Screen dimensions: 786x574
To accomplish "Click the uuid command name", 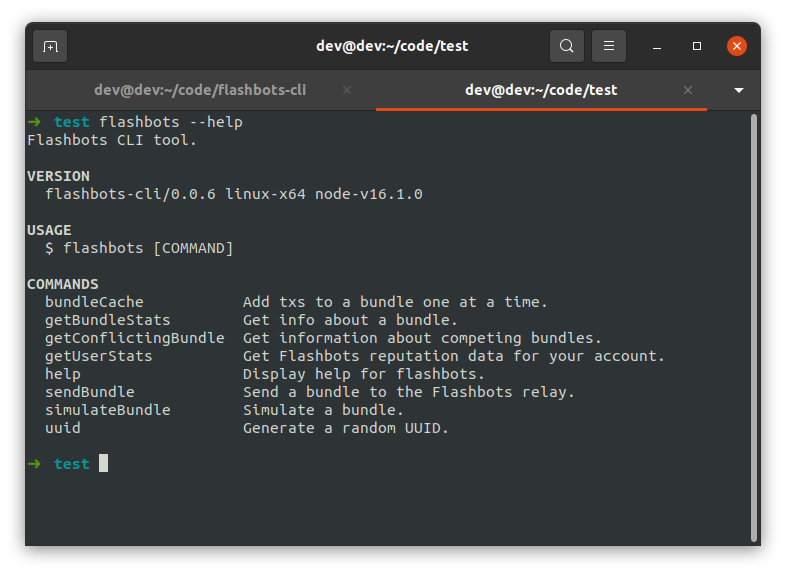I will [x=63, y=428].
